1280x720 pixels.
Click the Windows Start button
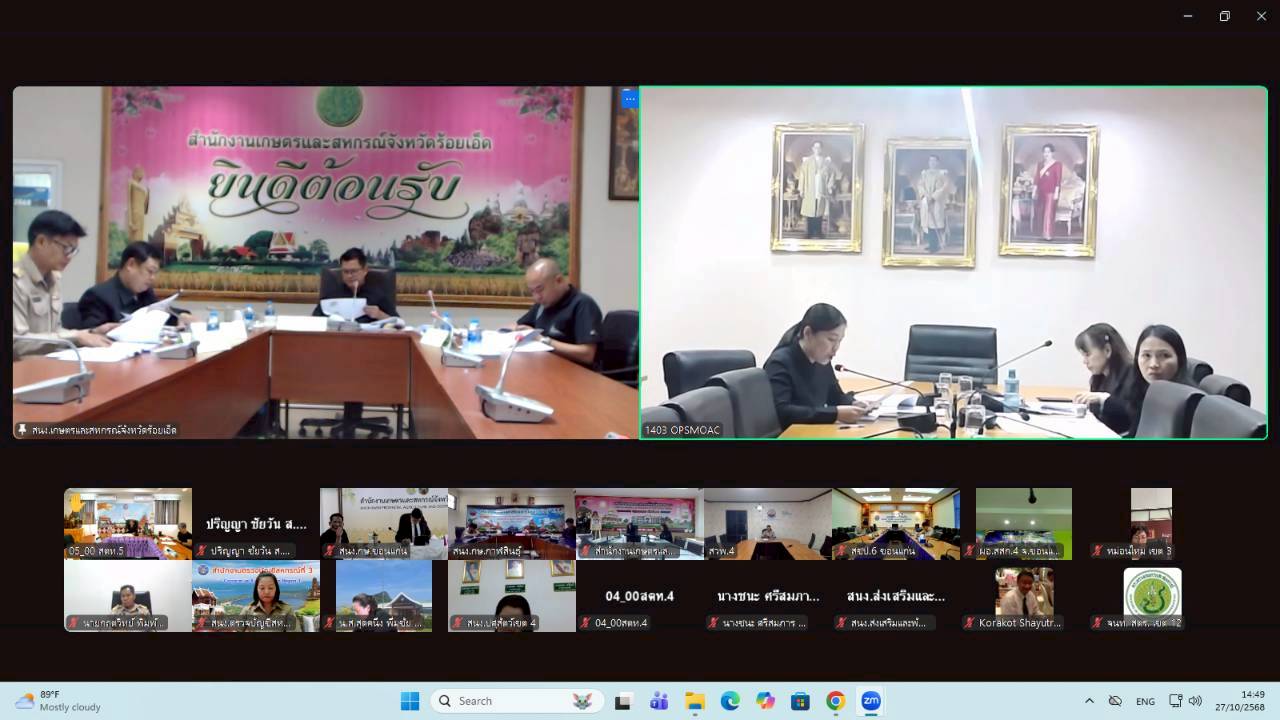[x=410, y=701]
